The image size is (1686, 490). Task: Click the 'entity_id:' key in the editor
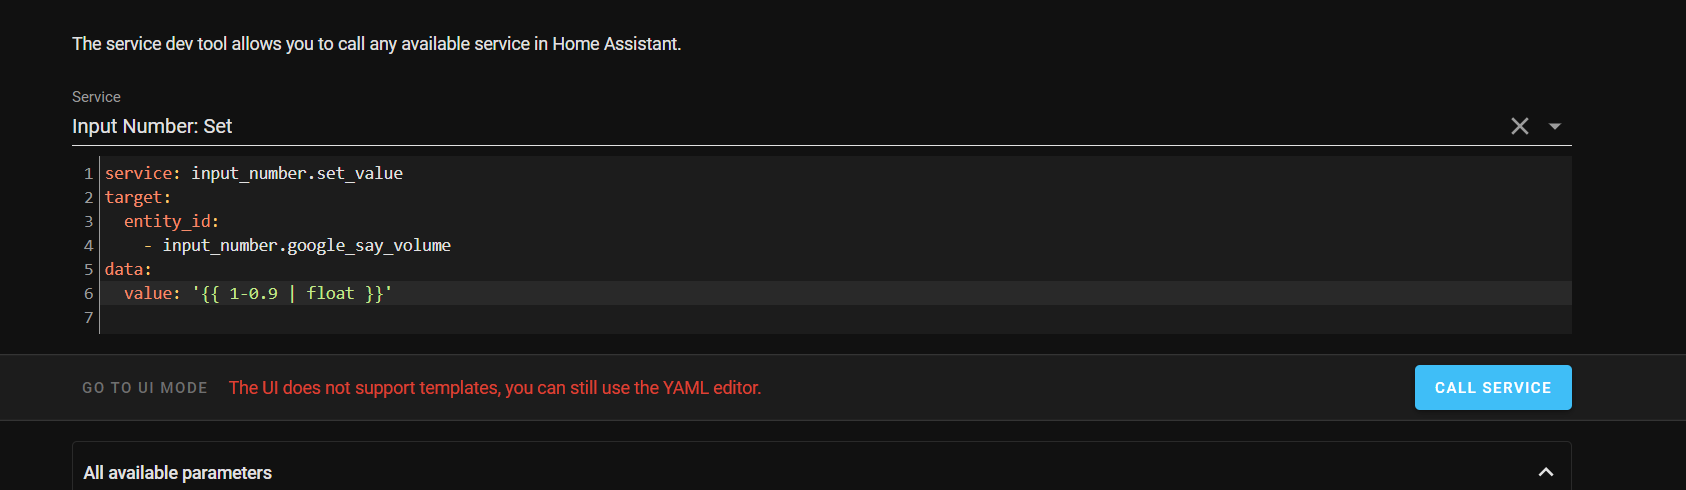(x=171, y=221)
